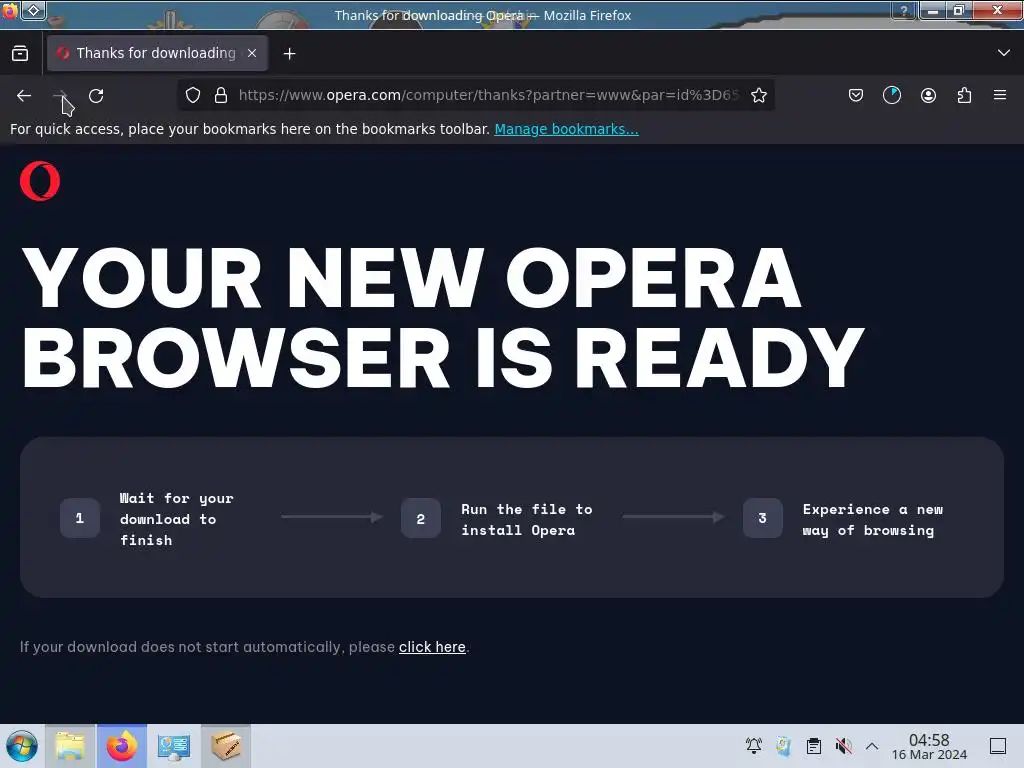Toggle the muted volume tray icon

click(x=844, y=746)
